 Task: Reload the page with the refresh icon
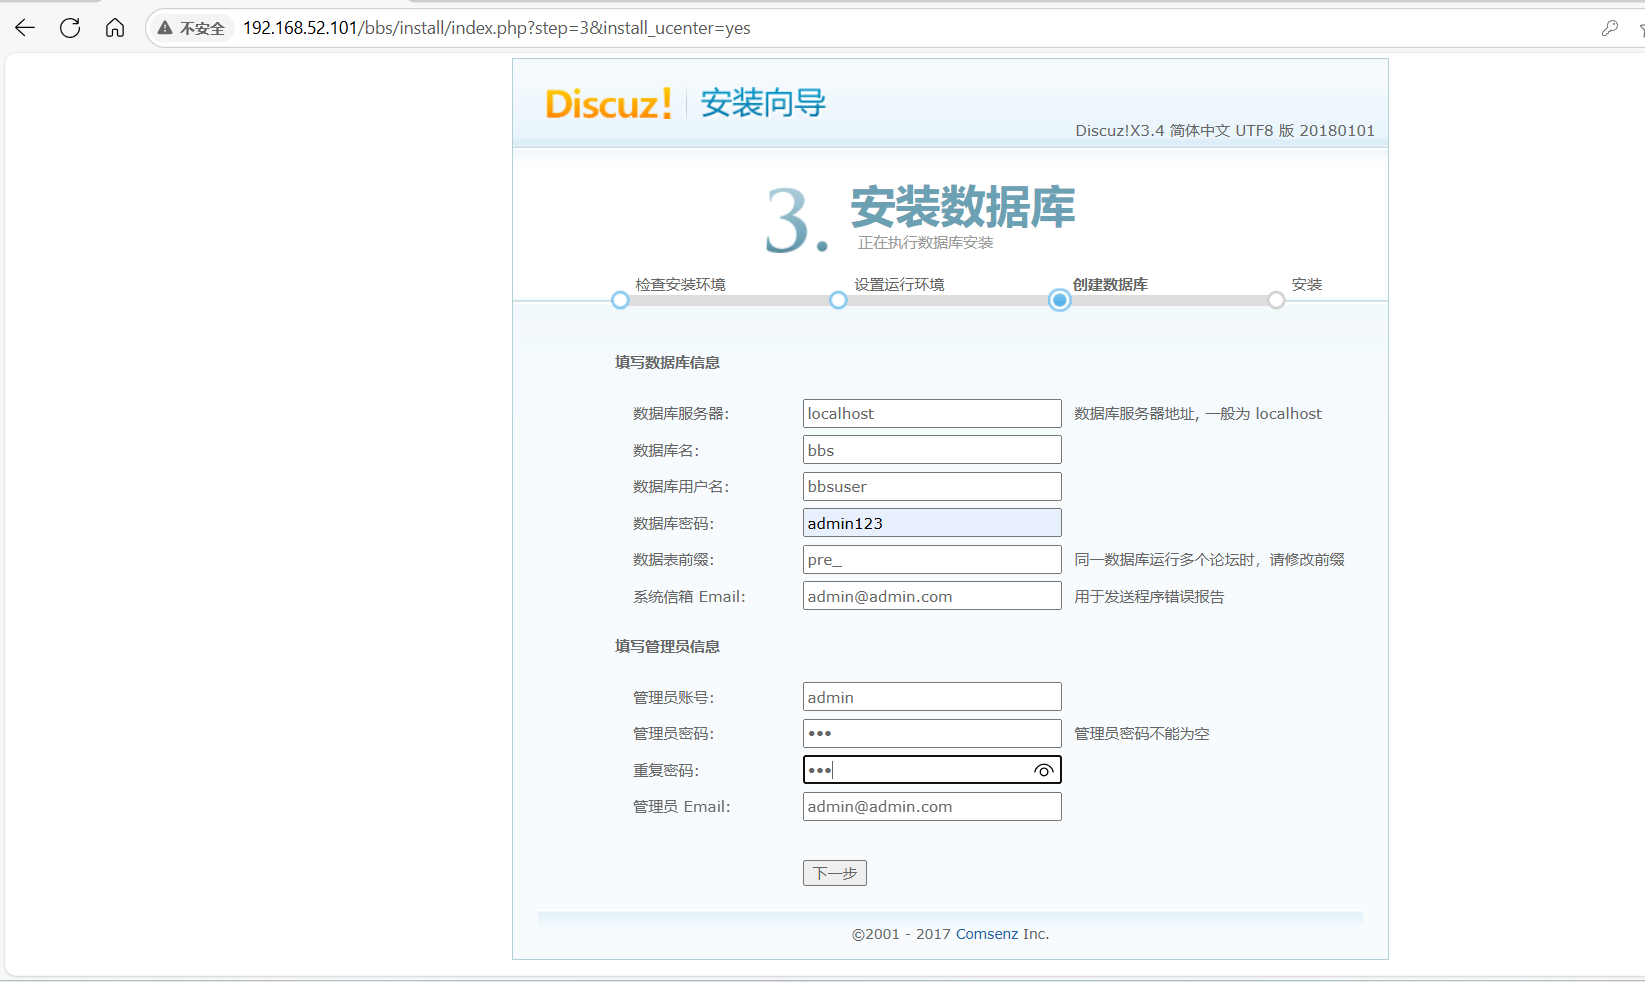70,28
